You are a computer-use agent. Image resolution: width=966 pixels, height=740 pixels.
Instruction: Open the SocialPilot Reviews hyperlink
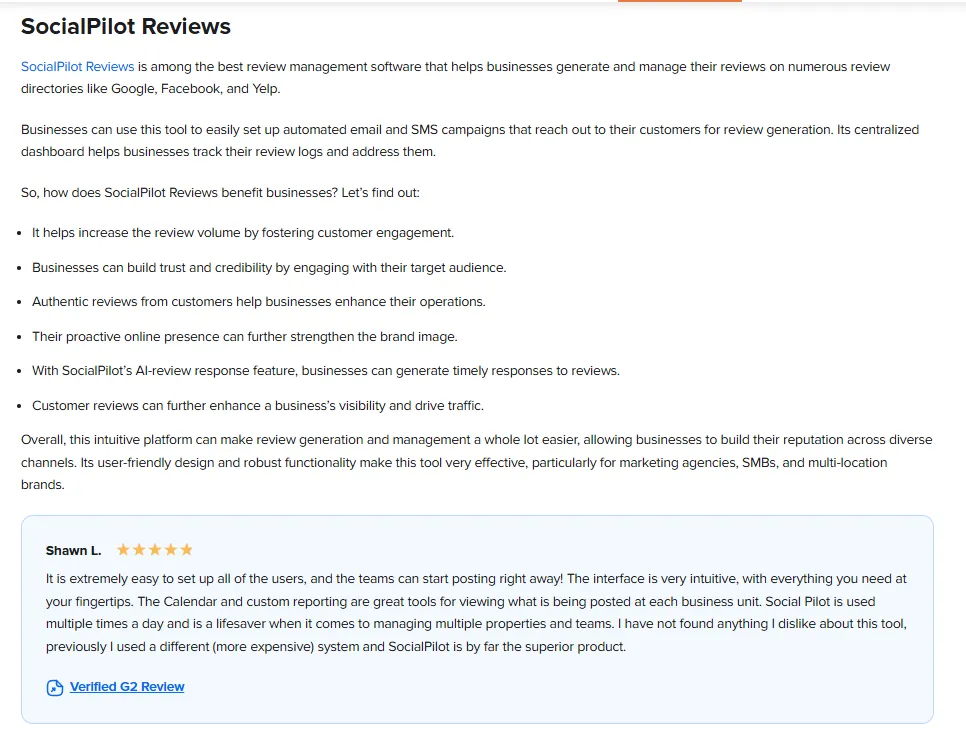click(x=77, y=66)
